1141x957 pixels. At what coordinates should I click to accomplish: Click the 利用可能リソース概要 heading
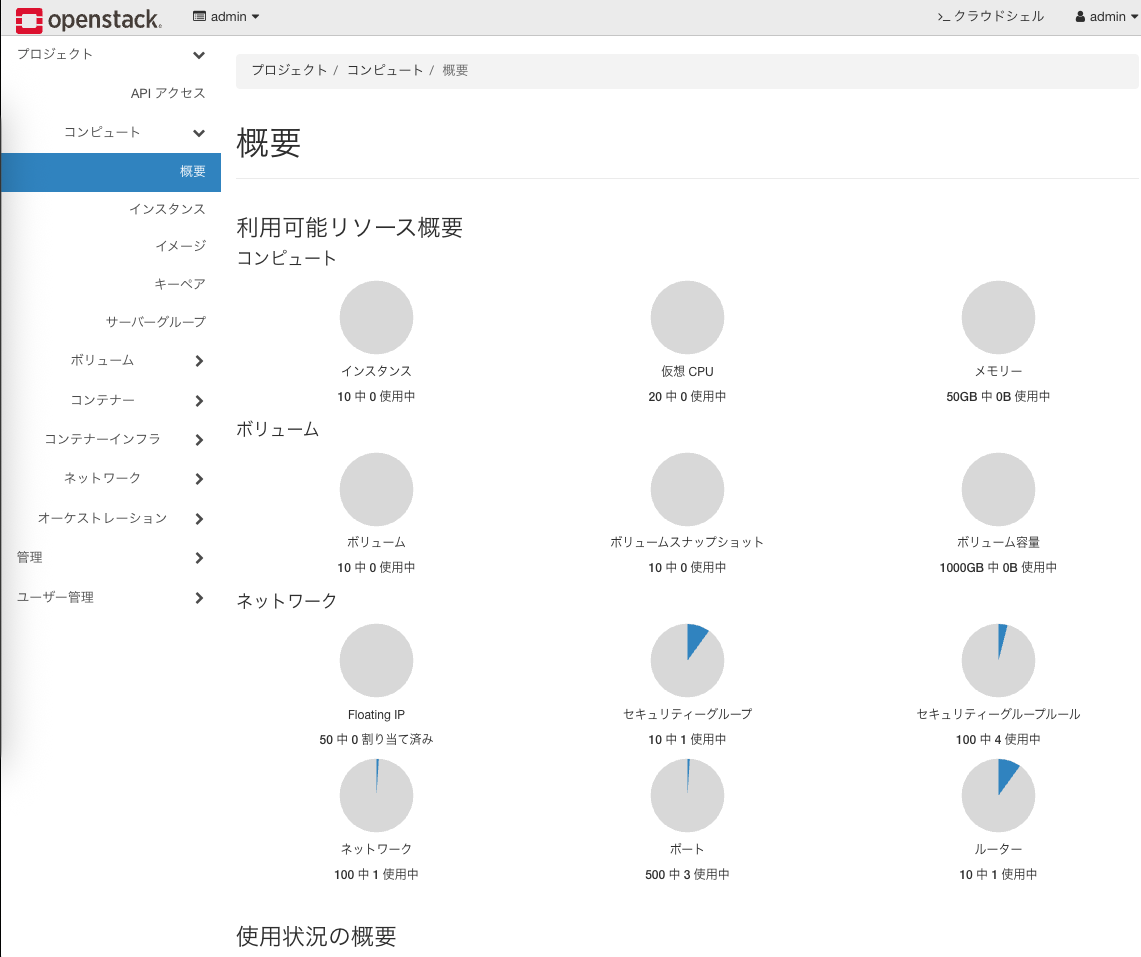pyautogui.click(x=350, y=227)
